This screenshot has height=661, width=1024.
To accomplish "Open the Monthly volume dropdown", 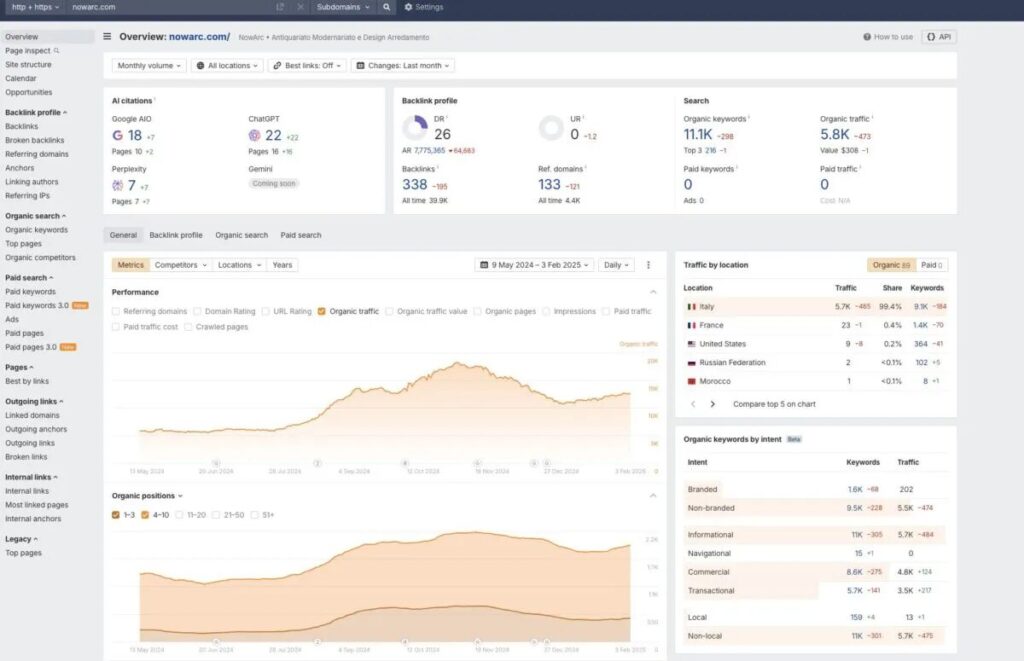I will 149,65.
